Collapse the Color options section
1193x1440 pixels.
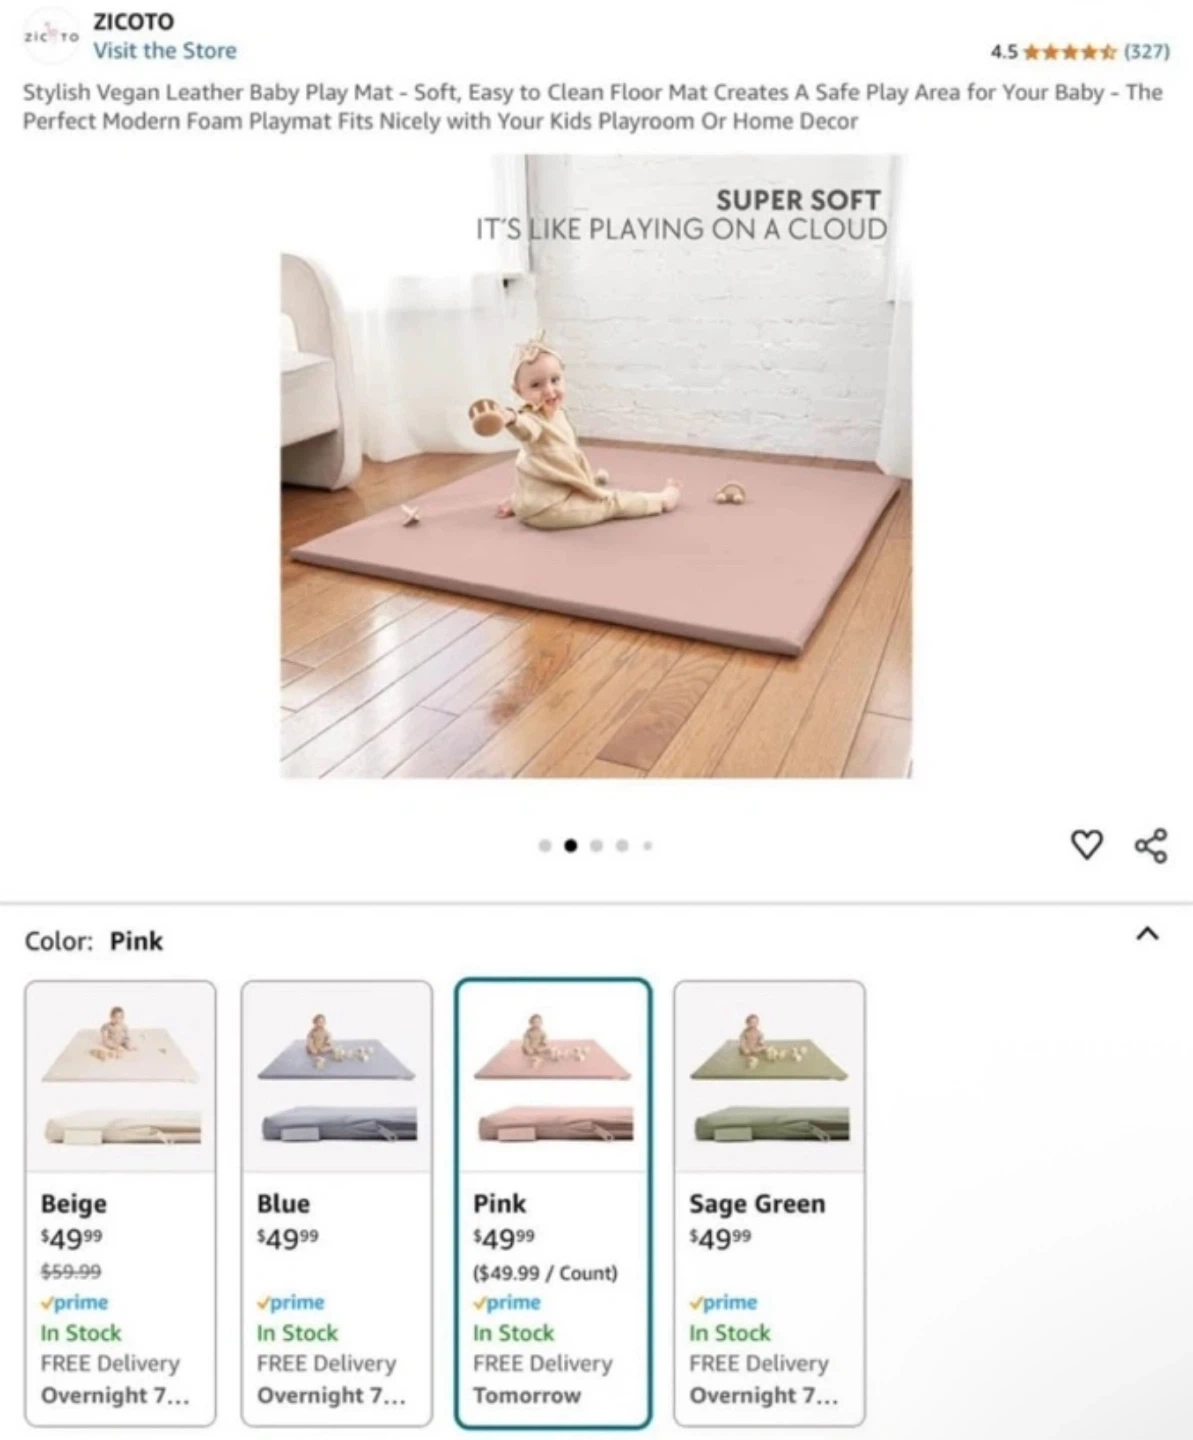(x=1147, y=934)
